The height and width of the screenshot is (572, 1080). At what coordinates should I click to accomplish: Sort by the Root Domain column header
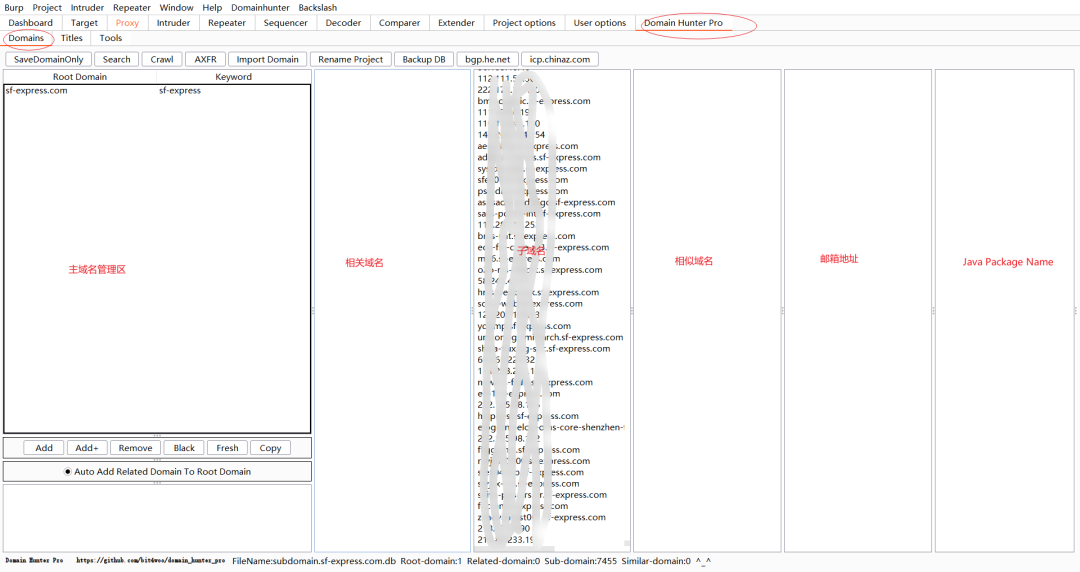tap(80, 76)
